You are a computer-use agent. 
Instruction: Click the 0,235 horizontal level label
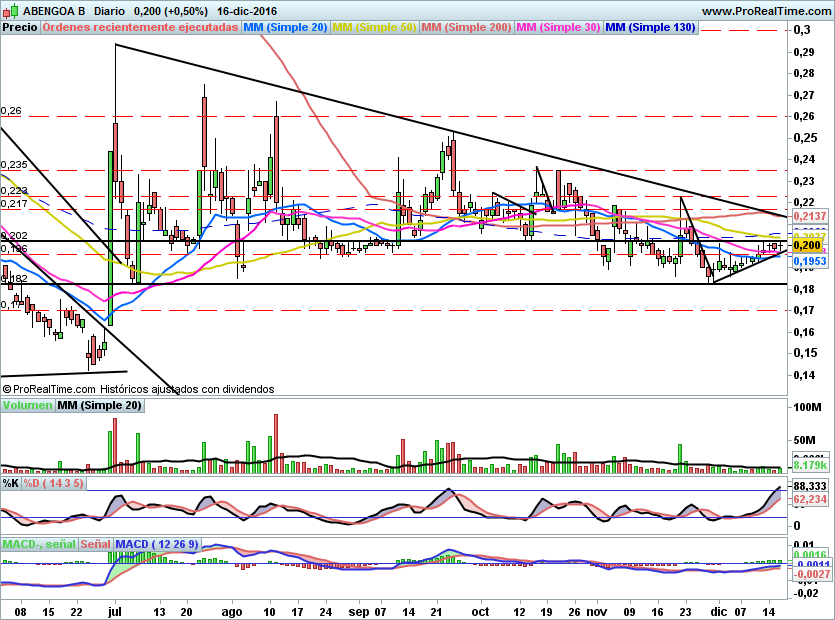point(14,165)
